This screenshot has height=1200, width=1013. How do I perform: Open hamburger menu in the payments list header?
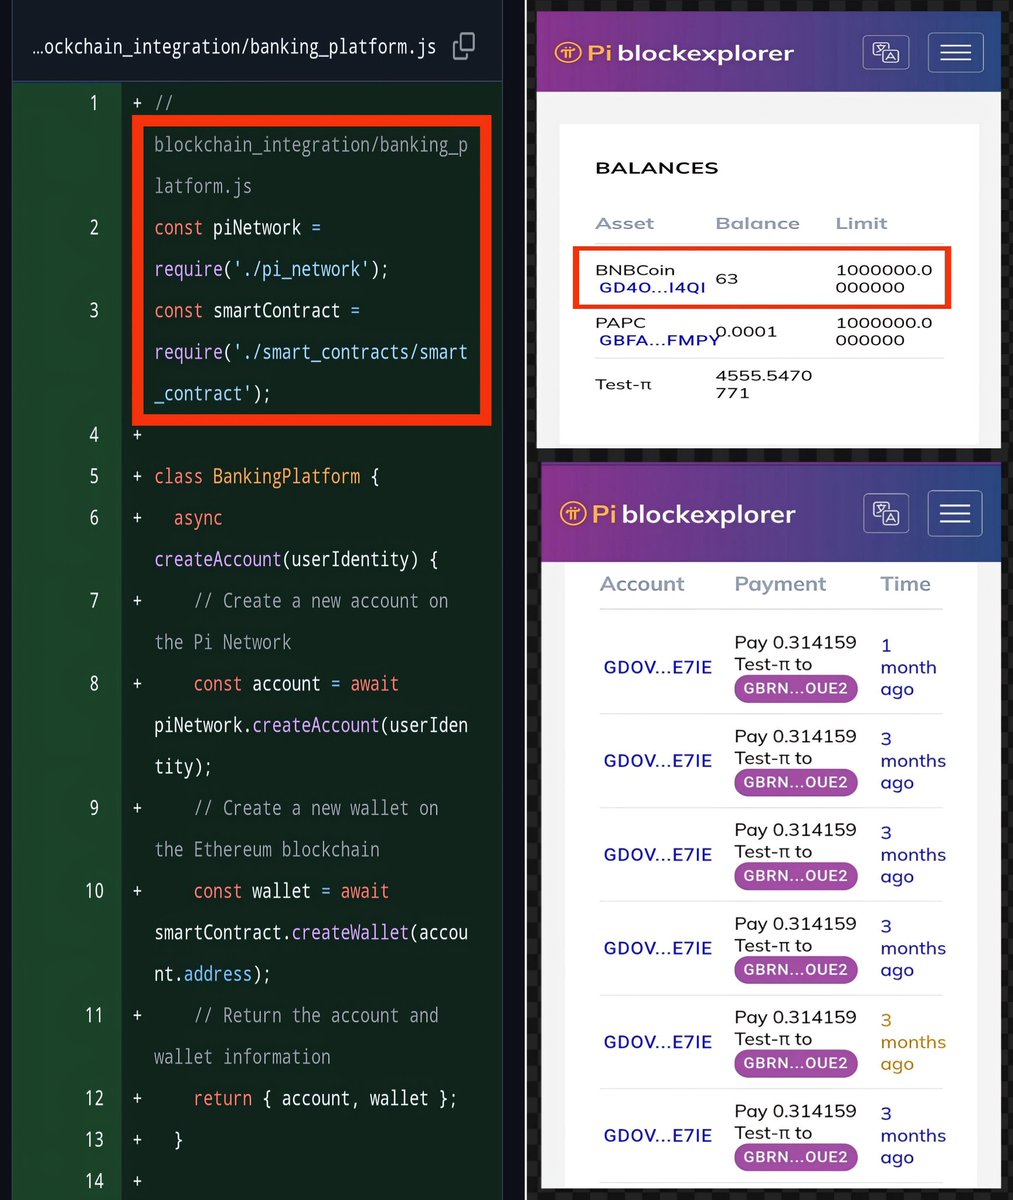pyautogui.click(x=955, y=514)
